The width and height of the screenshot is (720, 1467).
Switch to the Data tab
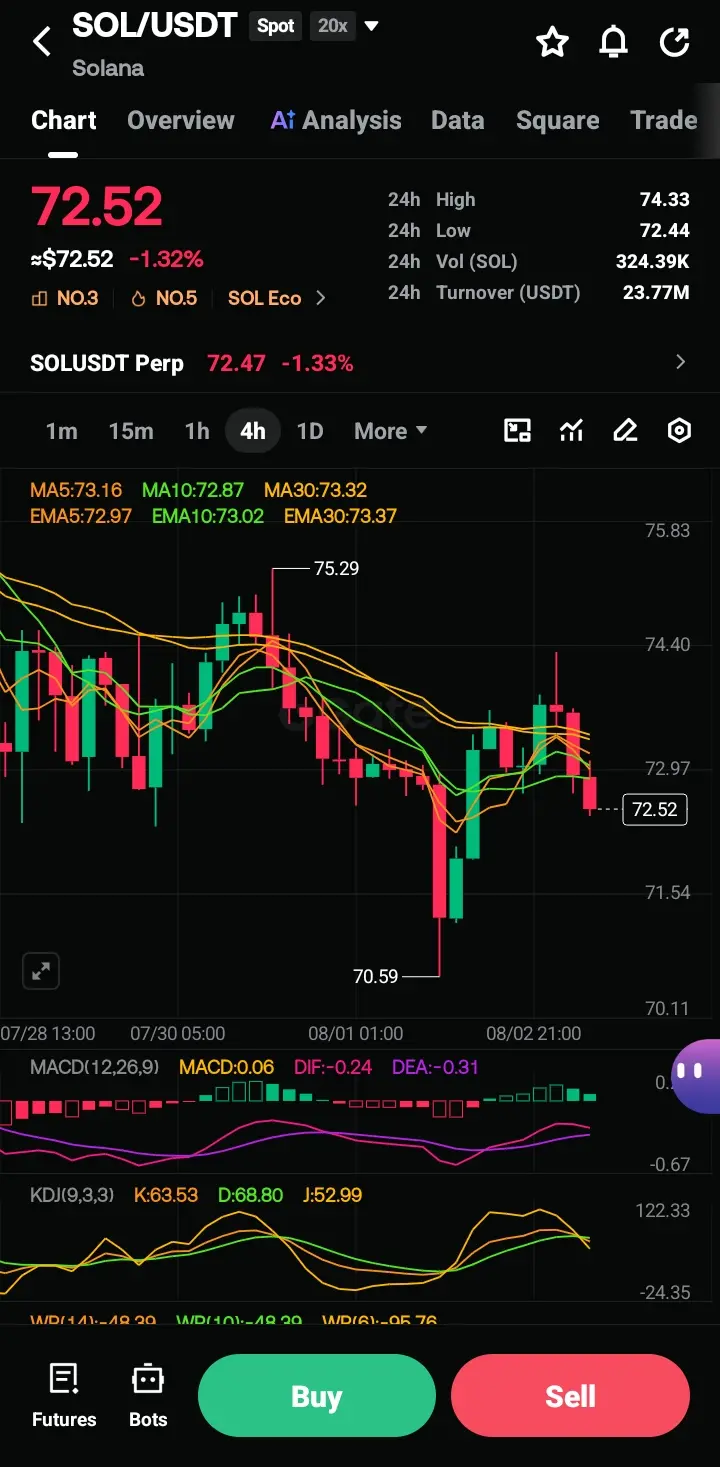pos(458,121)
